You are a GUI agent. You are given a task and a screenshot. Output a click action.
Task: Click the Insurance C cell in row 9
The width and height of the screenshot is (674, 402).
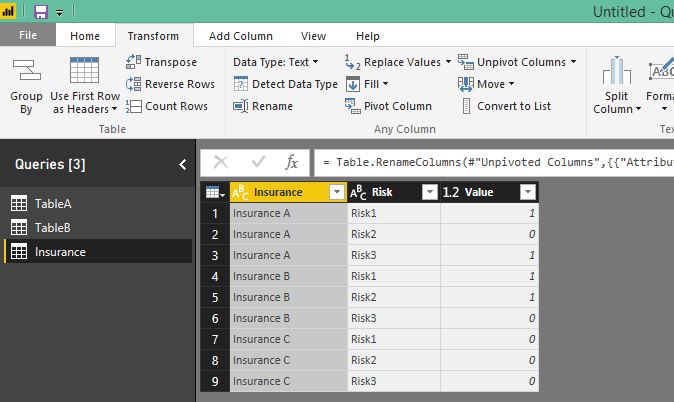[288, 381]
